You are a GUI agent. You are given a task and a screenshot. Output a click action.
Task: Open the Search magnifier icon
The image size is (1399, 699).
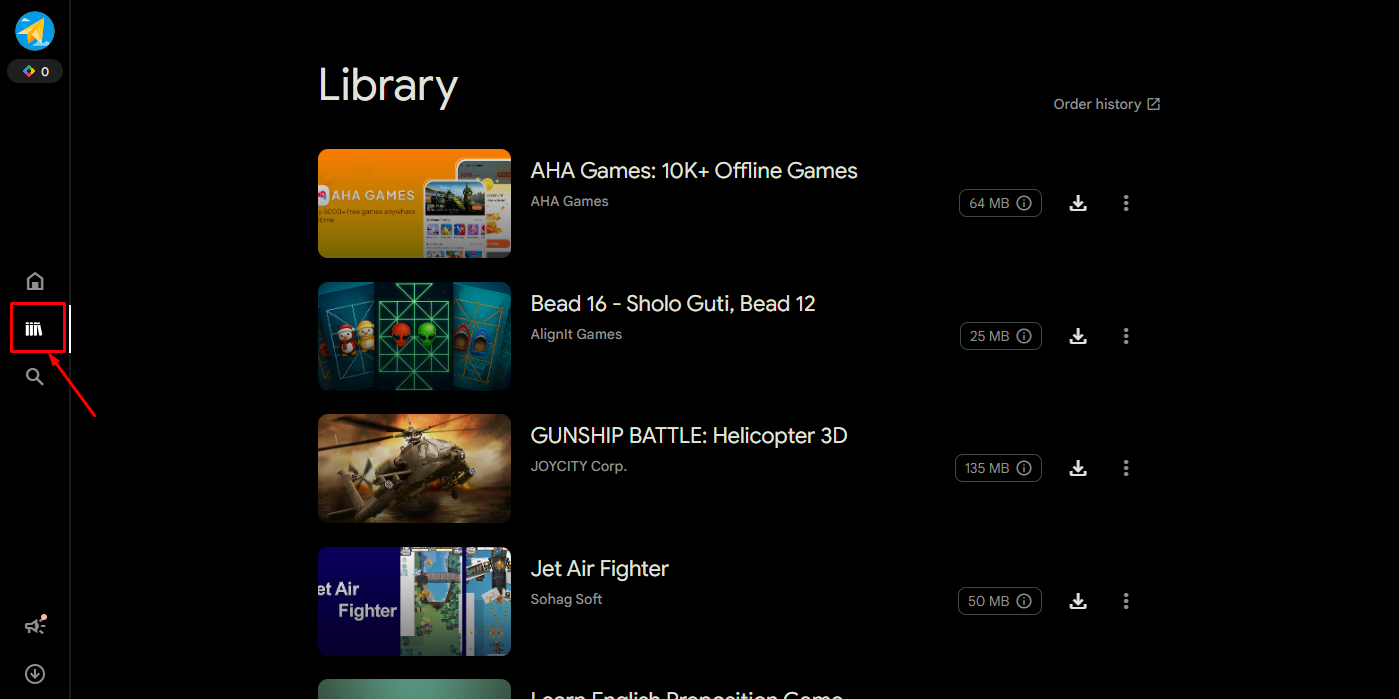click(35, 377)
